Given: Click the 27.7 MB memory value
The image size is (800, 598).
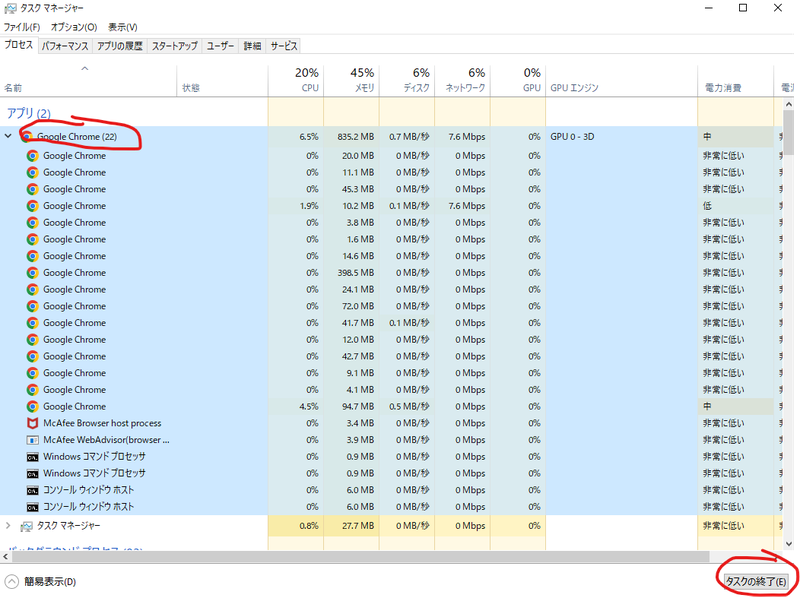Looking at the screenshot, I should pos(358,526).
